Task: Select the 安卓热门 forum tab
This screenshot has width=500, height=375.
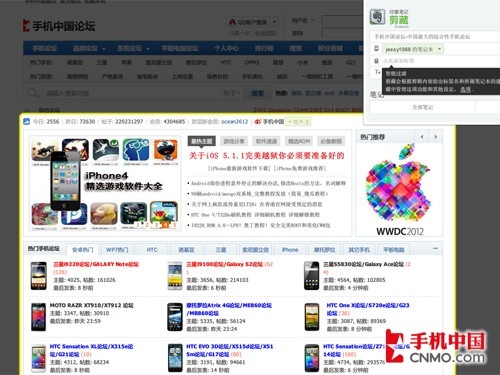Action: coord(82,250)
